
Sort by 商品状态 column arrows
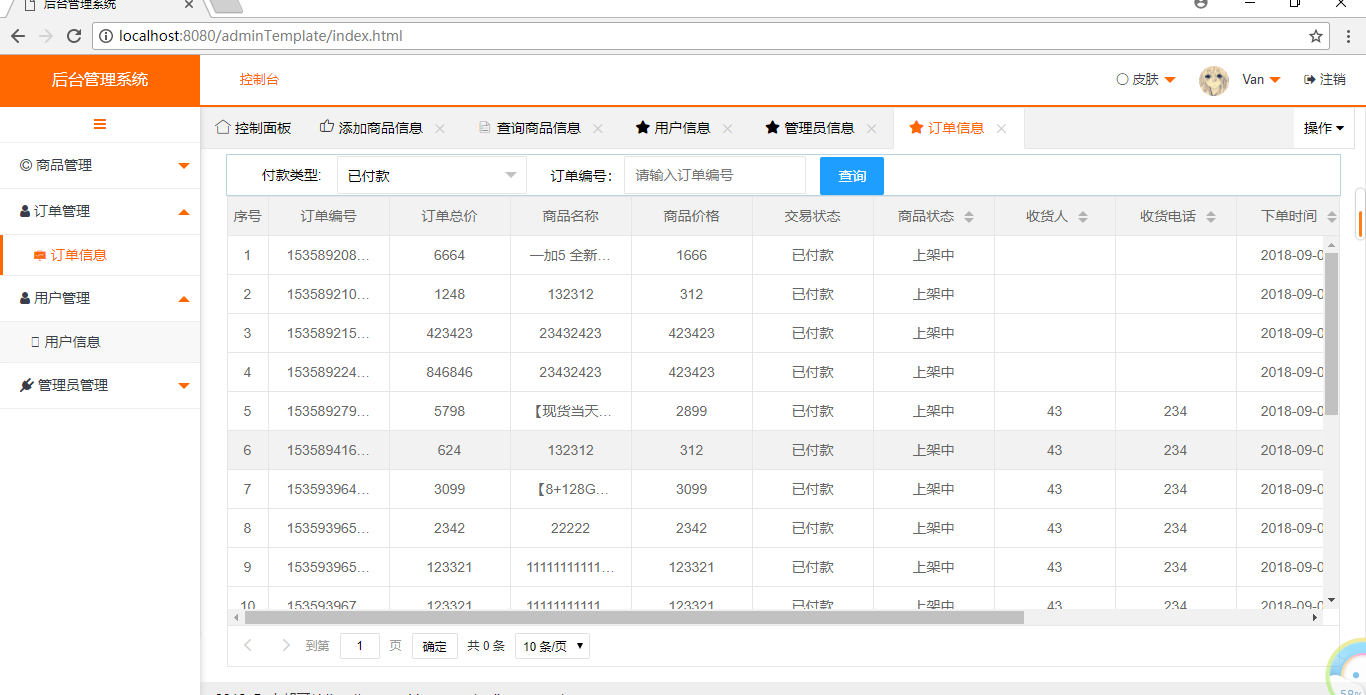click(x=969, y=217)
